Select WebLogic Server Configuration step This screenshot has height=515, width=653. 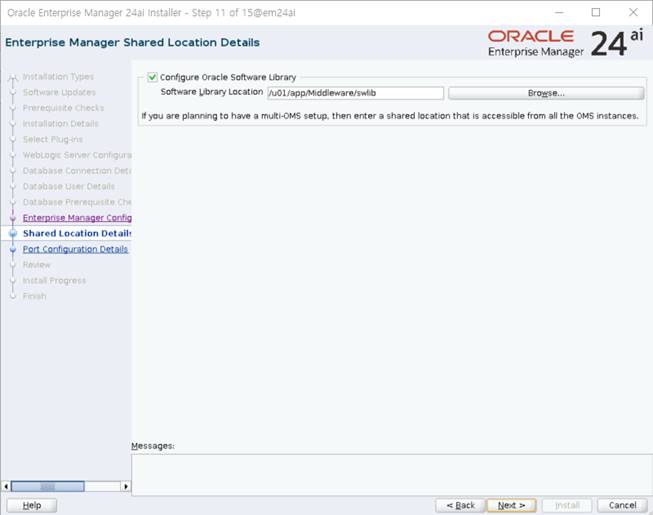coord(77,155)
